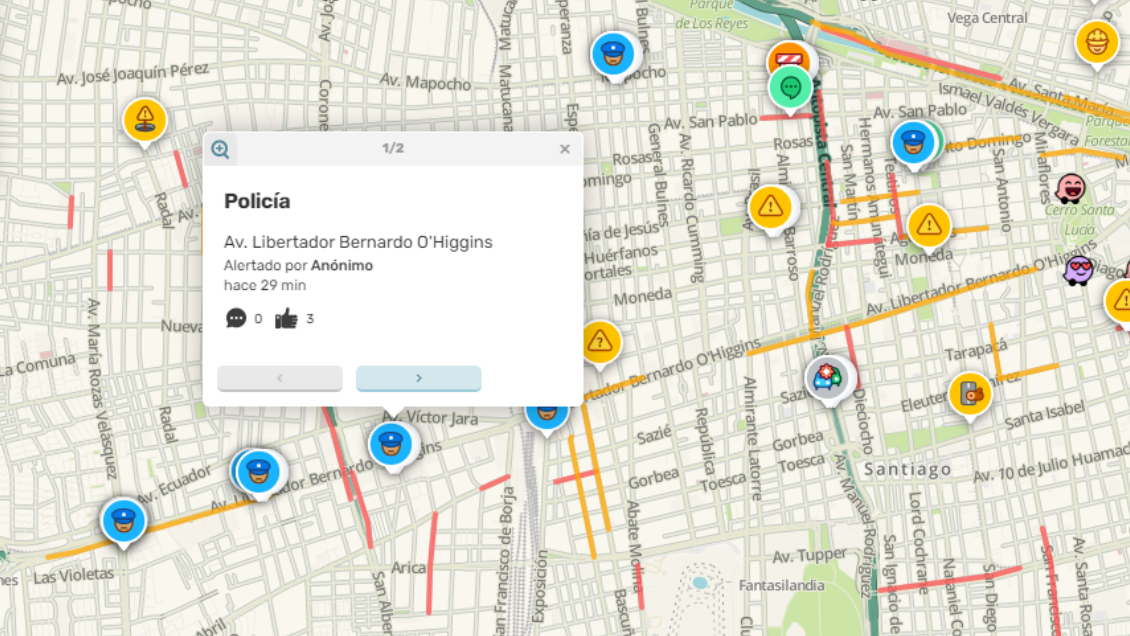Close the Policía report card
The image size is (1130, 636).
564,148
